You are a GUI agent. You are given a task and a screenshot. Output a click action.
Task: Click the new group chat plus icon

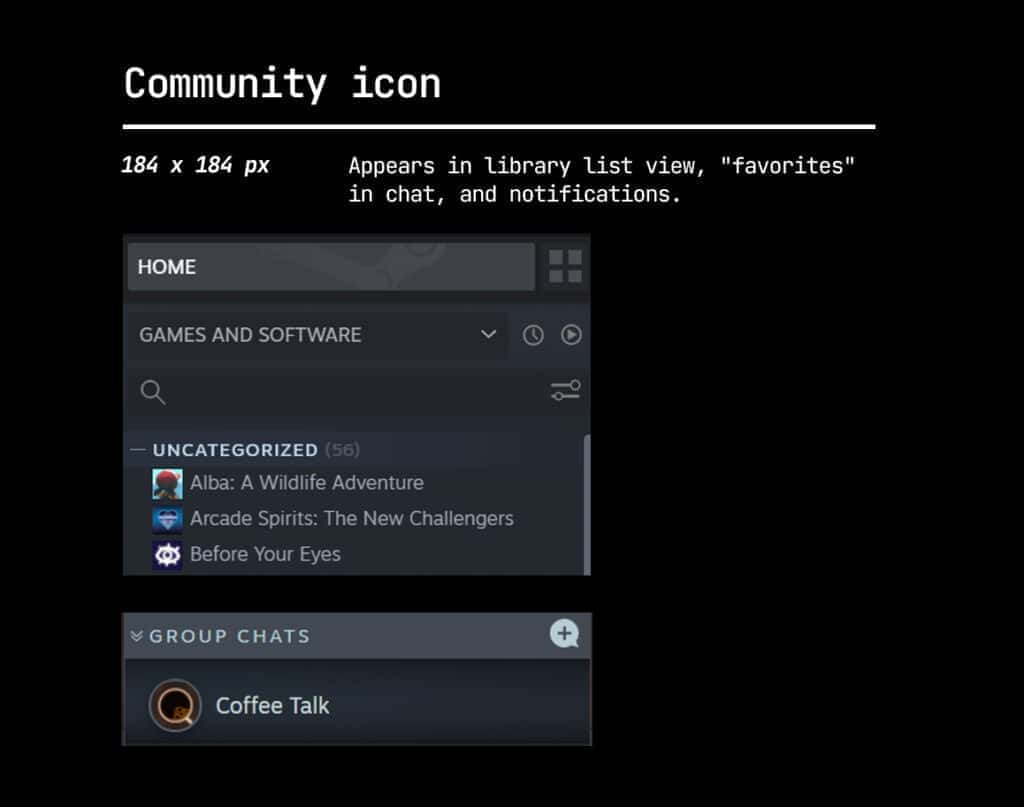click(564, 633)
